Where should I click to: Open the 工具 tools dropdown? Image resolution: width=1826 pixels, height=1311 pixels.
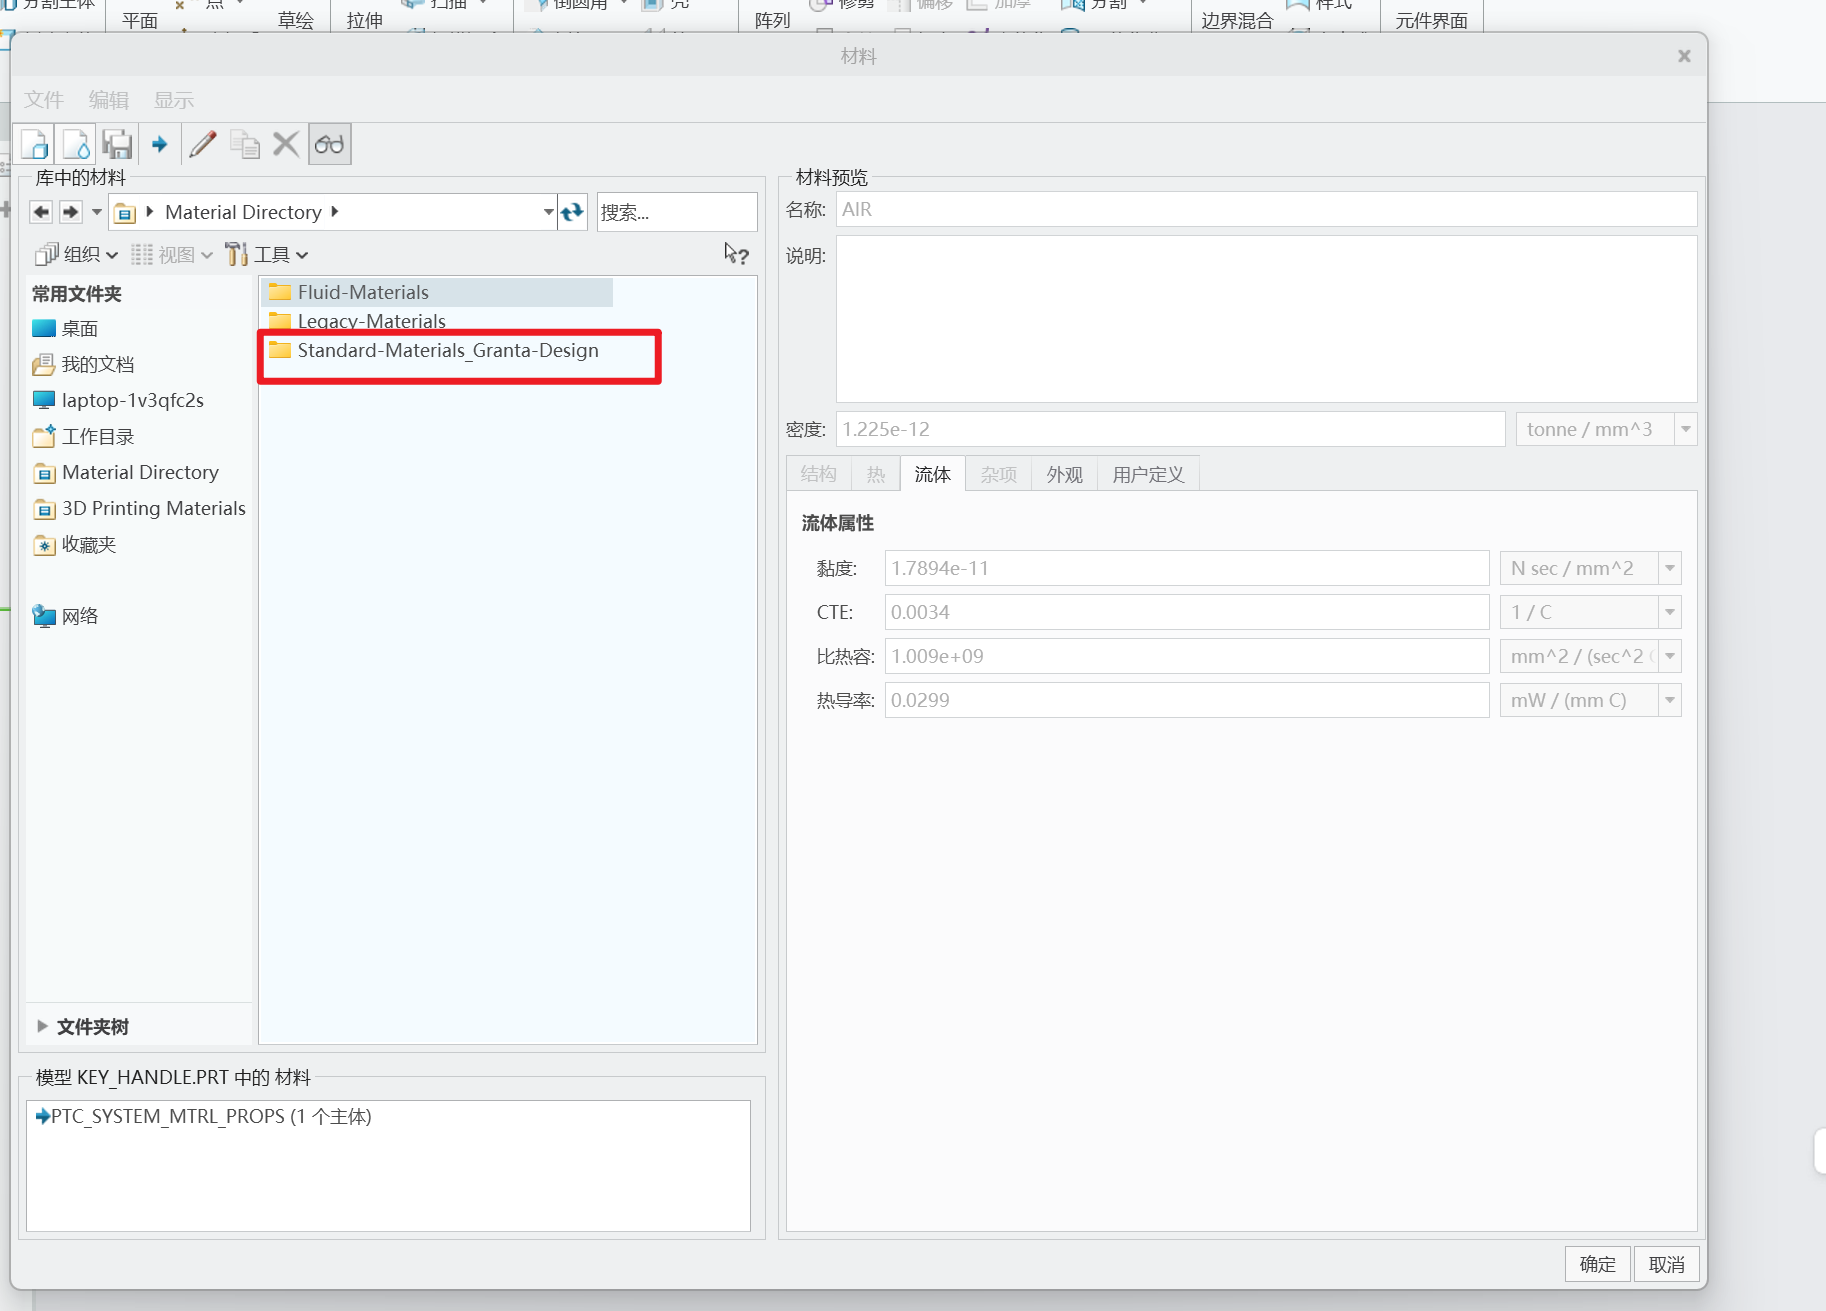267,255
